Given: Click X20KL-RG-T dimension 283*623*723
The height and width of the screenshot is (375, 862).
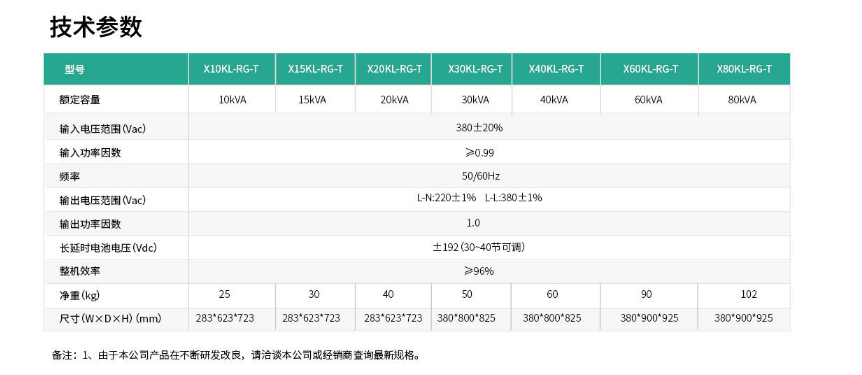Looking at the screenshot, I should pos(393,318).
